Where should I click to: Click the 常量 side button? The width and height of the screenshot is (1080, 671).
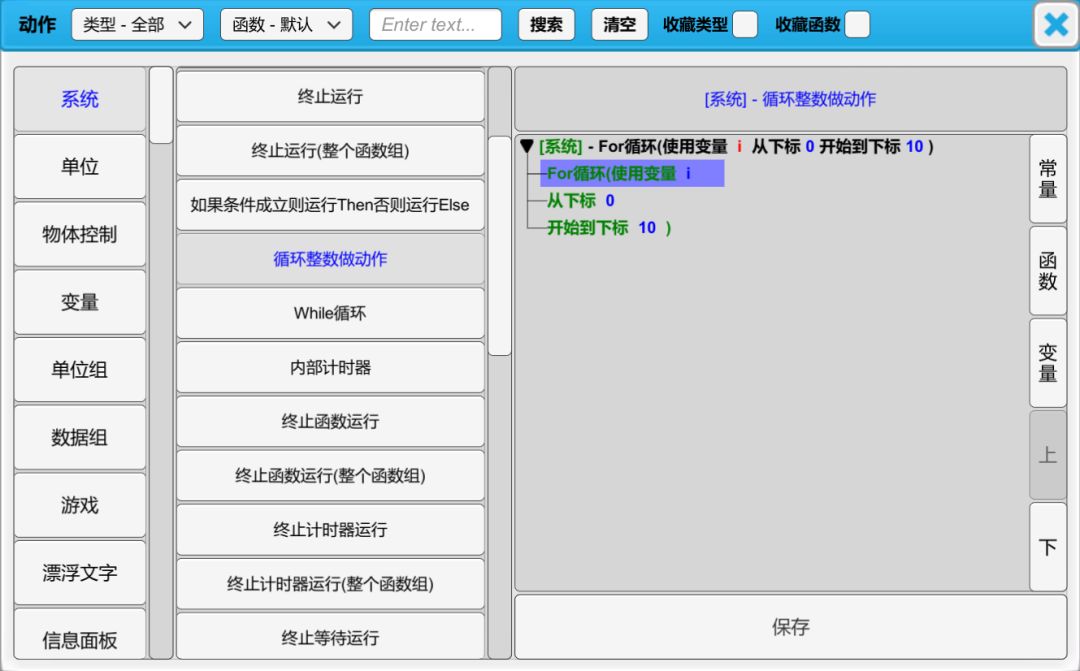(x=1047, y=179)
